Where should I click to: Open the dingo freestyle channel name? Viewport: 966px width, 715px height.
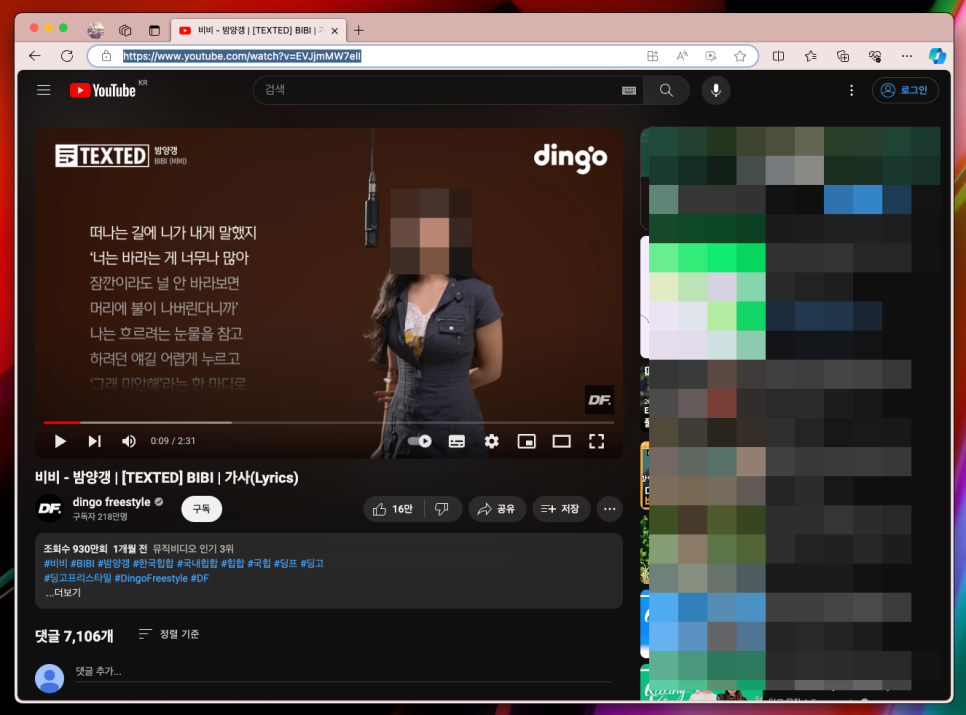click(x=112, y=502)
